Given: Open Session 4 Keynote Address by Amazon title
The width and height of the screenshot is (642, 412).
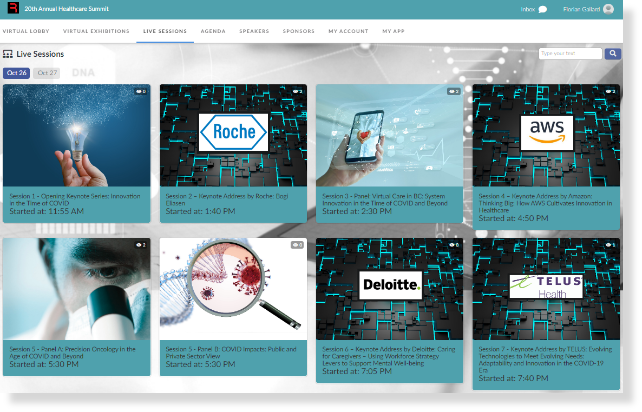Looking at the screenshot, I should pos(545,203).
